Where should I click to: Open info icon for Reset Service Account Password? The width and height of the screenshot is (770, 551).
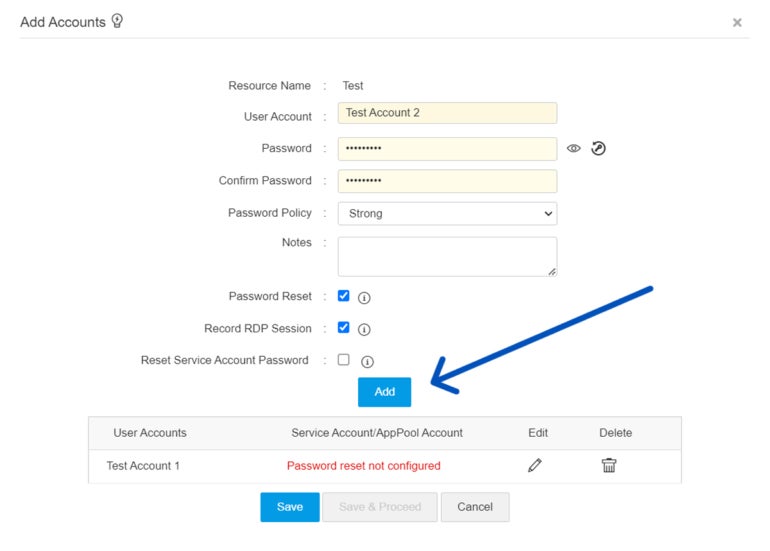pyautogui.click(x=367, y=362)
